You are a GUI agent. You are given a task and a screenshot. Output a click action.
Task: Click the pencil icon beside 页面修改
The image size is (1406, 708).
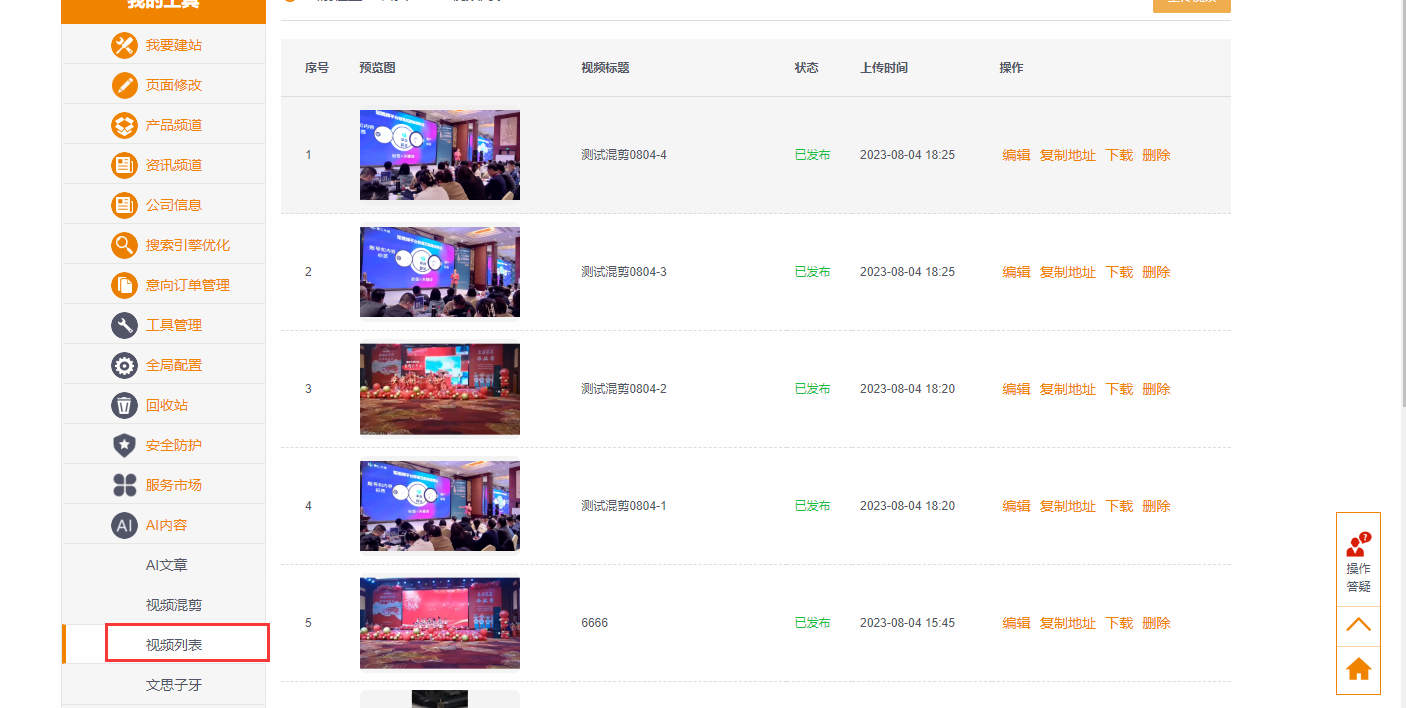click(124, 85)
